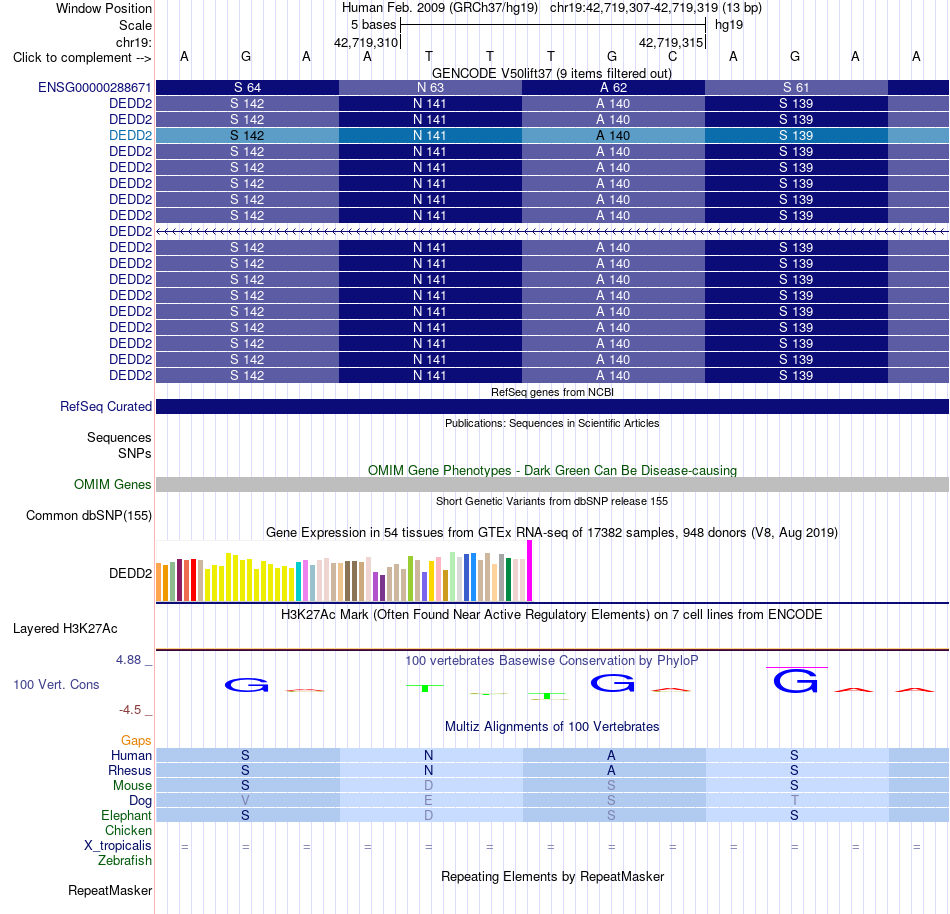
Task: Select the Human species label
Action: pos(131,755)
